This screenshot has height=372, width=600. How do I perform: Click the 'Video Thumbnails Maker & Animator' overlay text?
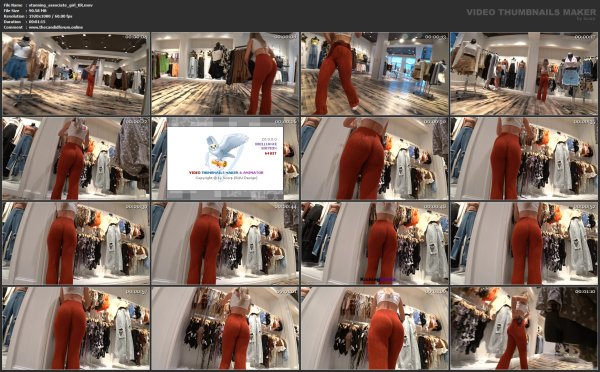(225, 173)
